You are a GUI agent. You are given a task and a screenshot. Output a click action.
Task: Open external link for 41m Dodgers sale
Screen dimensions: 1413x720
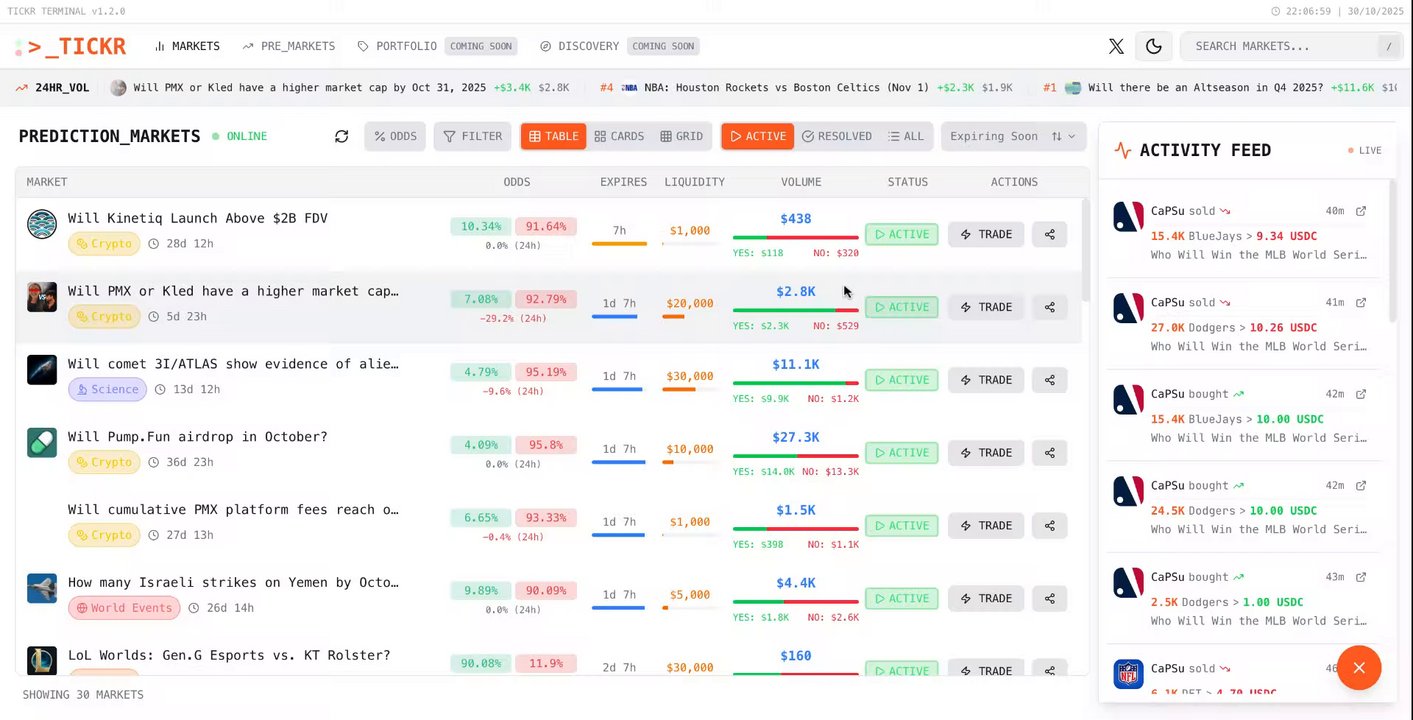click(x=1360, y=302)
